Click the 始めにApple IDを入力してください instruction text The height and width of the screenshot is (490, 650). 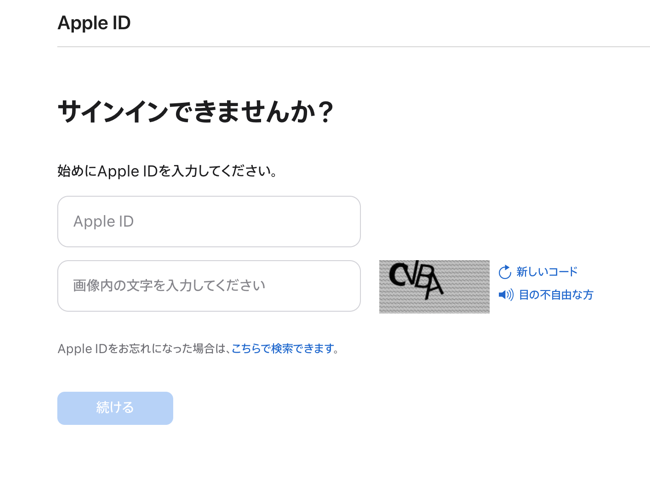(x=168, y=171)
